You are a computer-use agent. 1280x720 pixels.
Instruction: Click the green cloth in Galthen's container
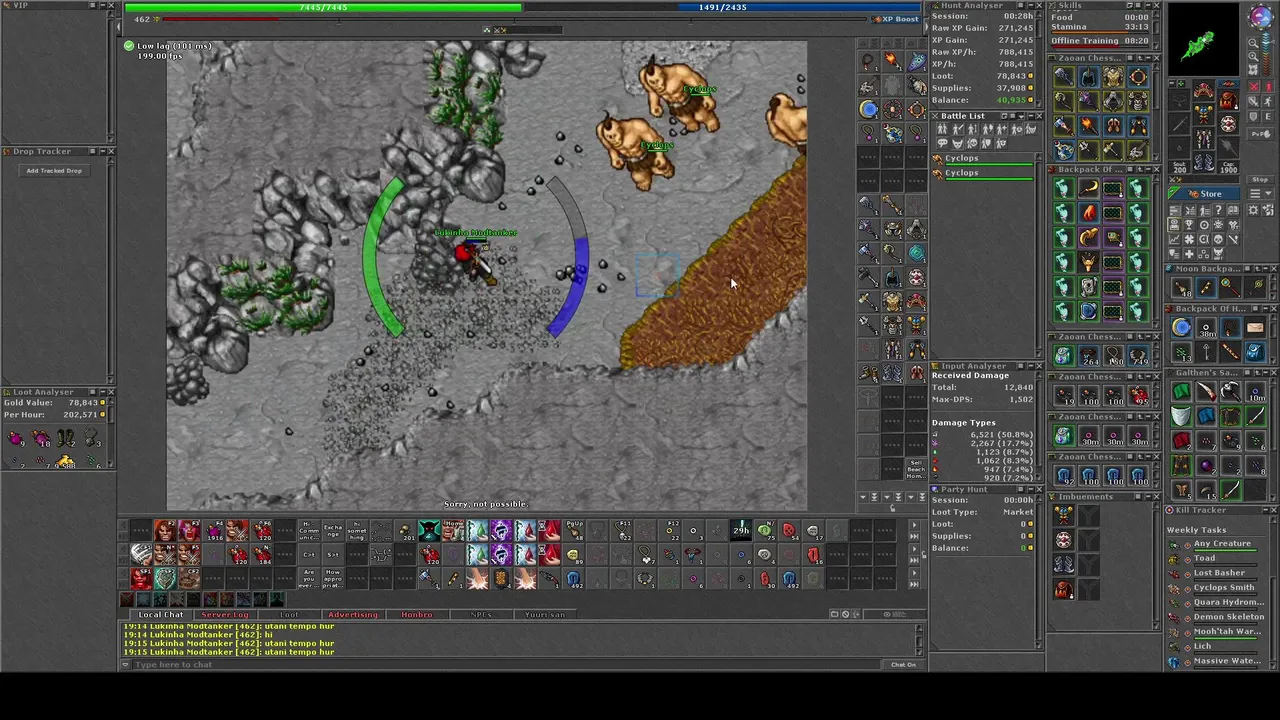click(1181, 392)
